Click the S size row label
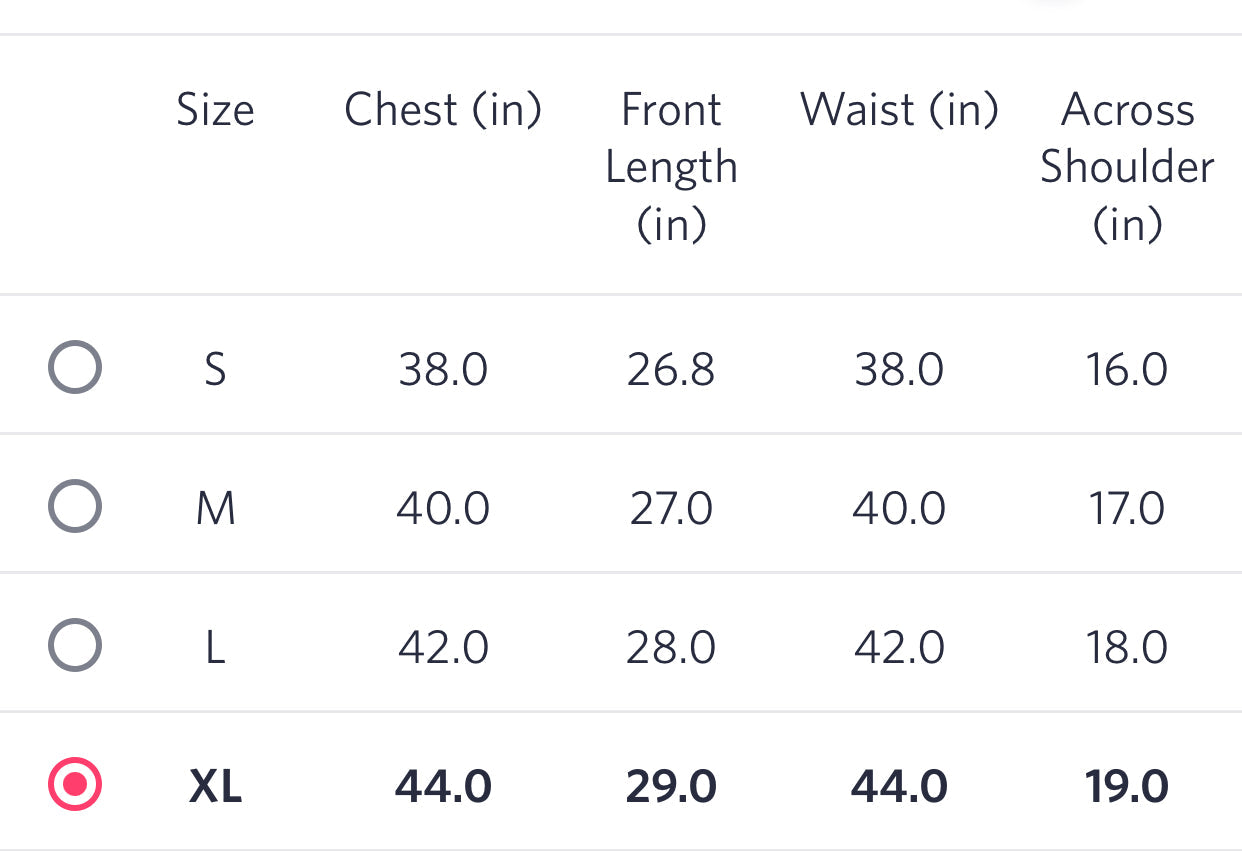Screen dimensions: 1242x851 [x=215, y=368]
